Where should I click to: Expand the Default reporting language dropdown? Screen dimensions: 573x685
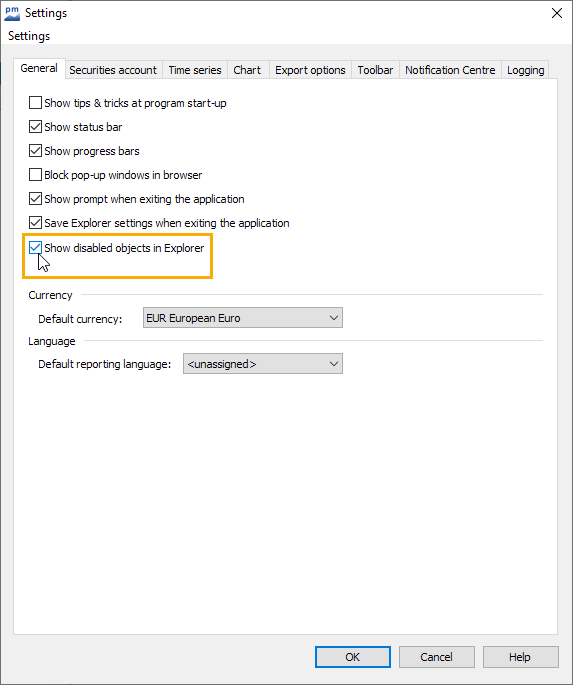[x=263, y=363]
